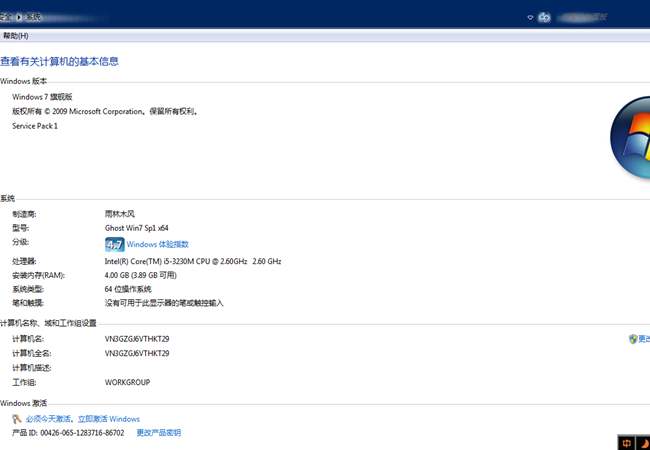The width and height of the screenshot is (650, 450).
Task: Select full computer name beside 计算机全名
Action: pos(137,353)
